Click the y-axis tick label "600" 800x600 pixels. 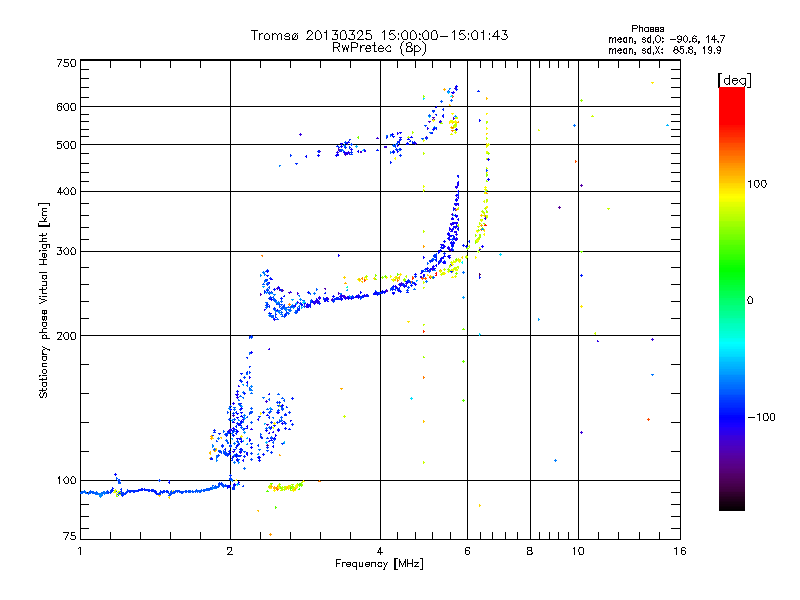(x=66, y=107)
